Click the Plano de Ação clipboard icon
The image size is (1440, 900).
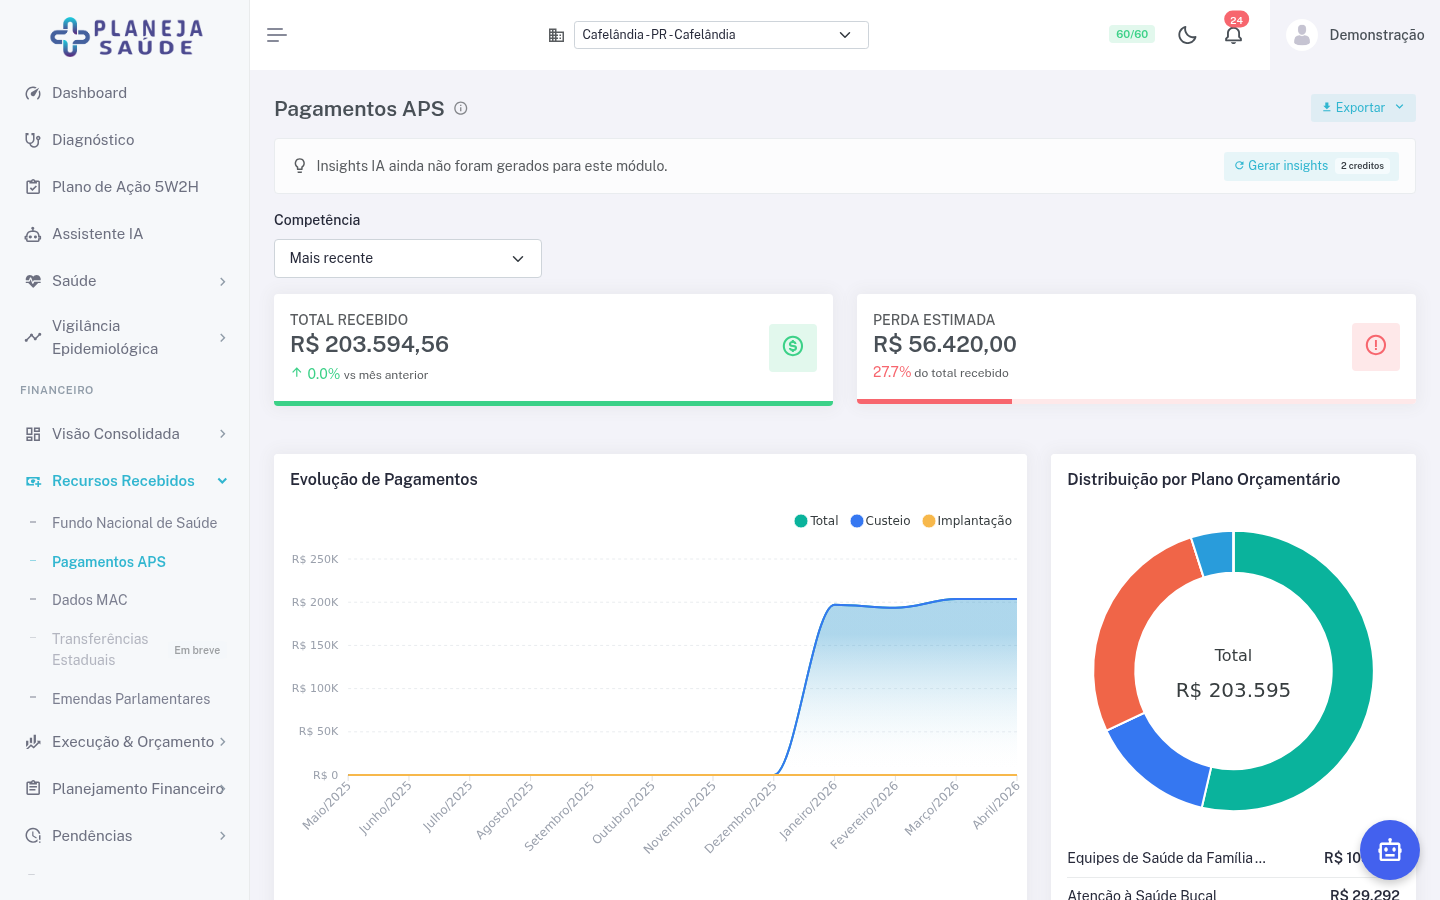33,187
